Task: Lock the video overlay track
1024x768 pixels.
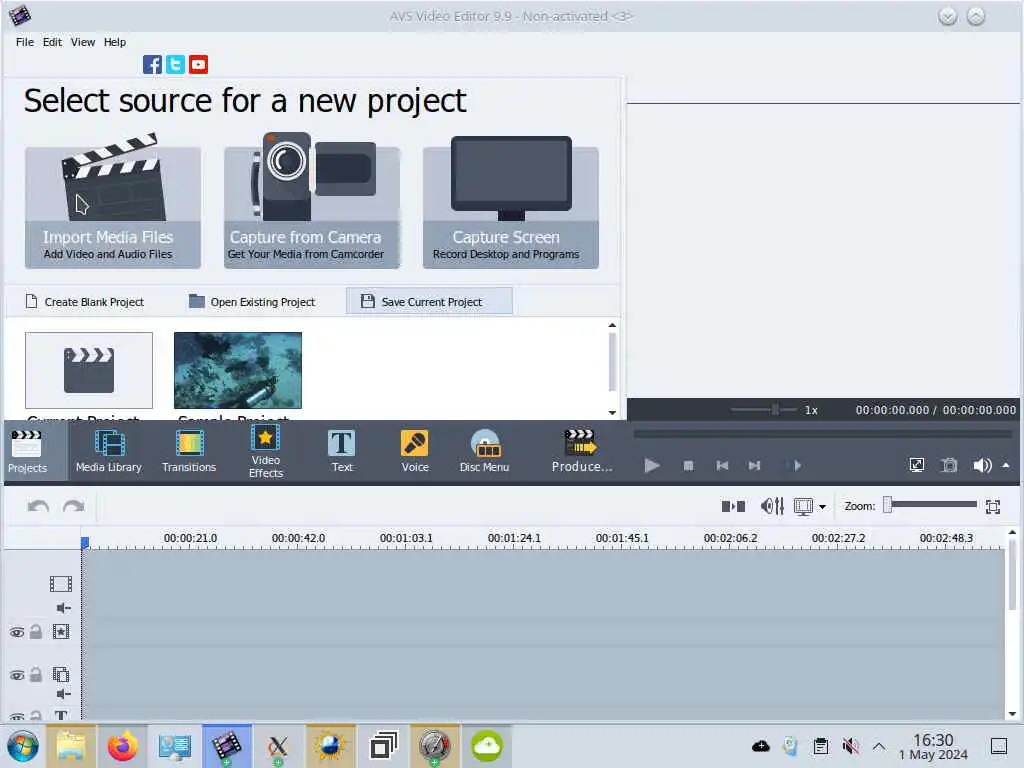Action: (36, 675)
